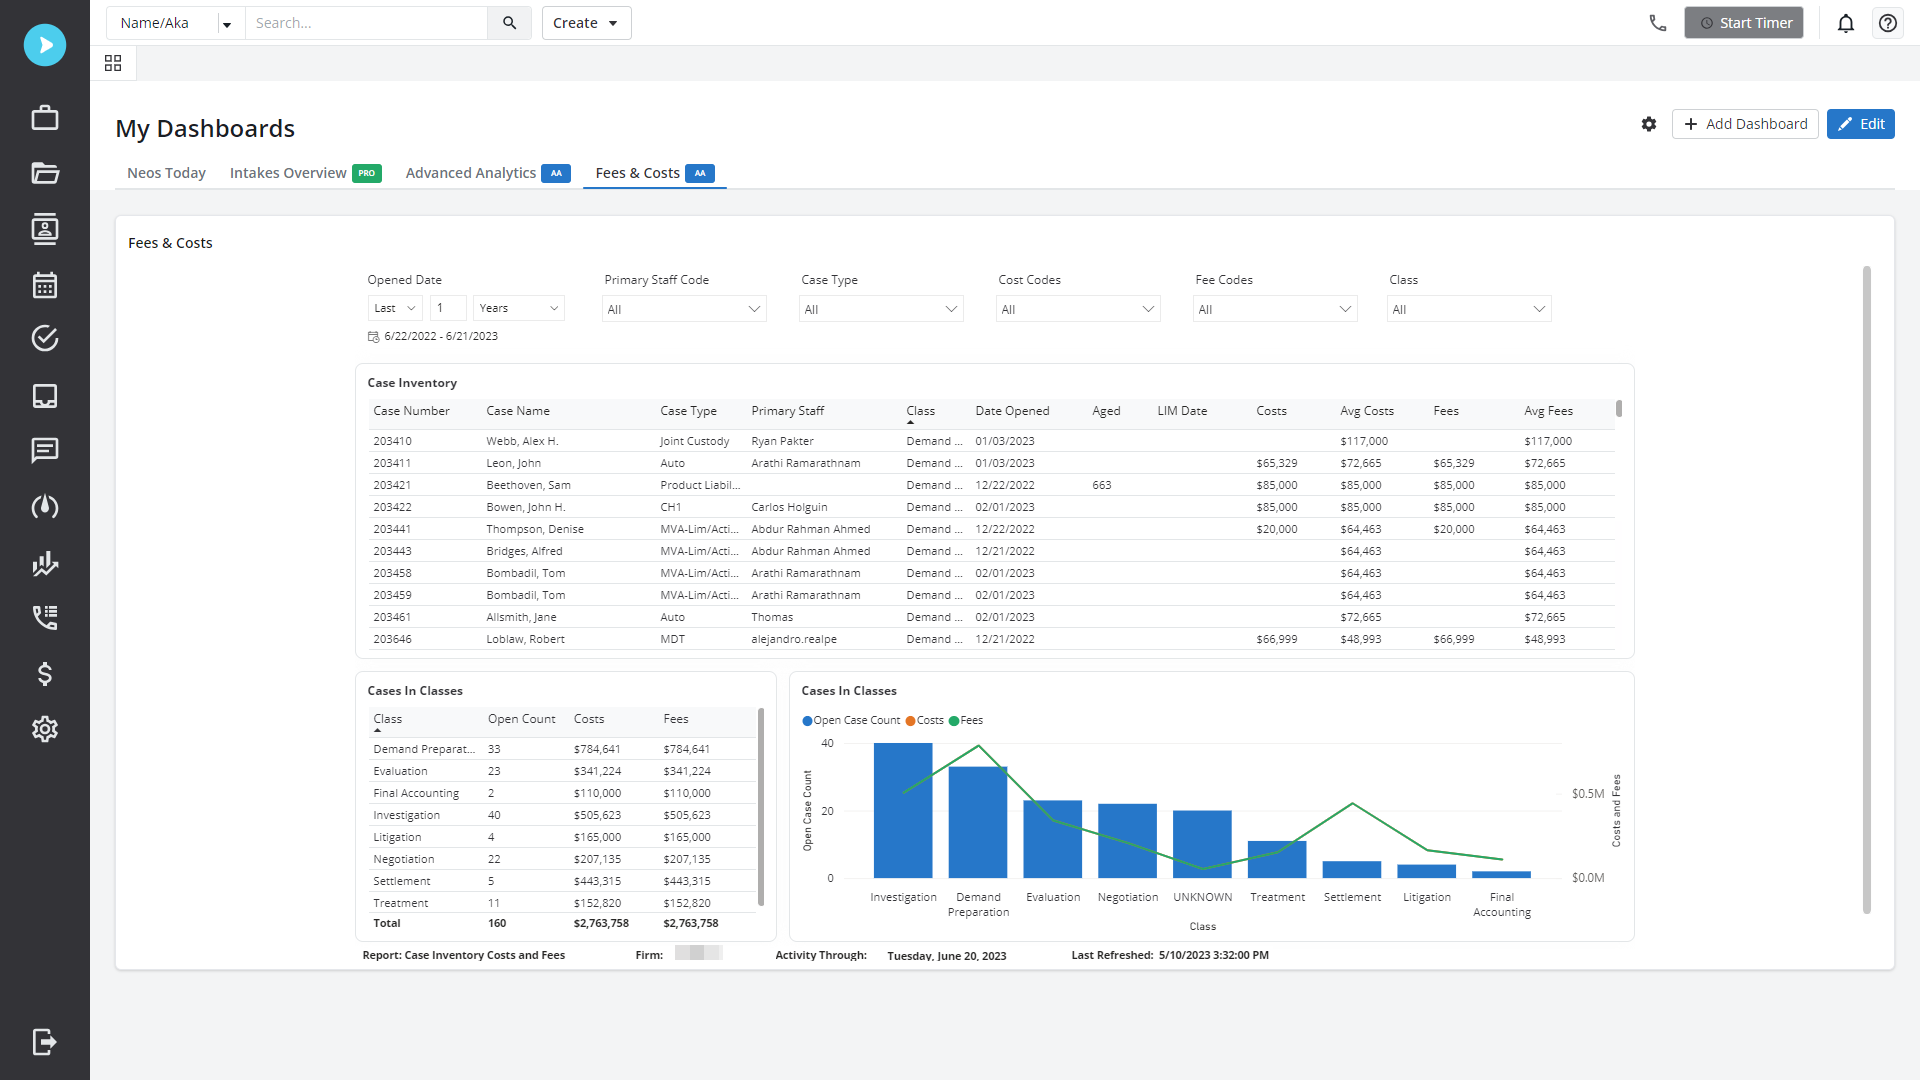Click the Add Dashboard button
The width and height of the screenshot is (1920, 1080).
(1745, 124)
